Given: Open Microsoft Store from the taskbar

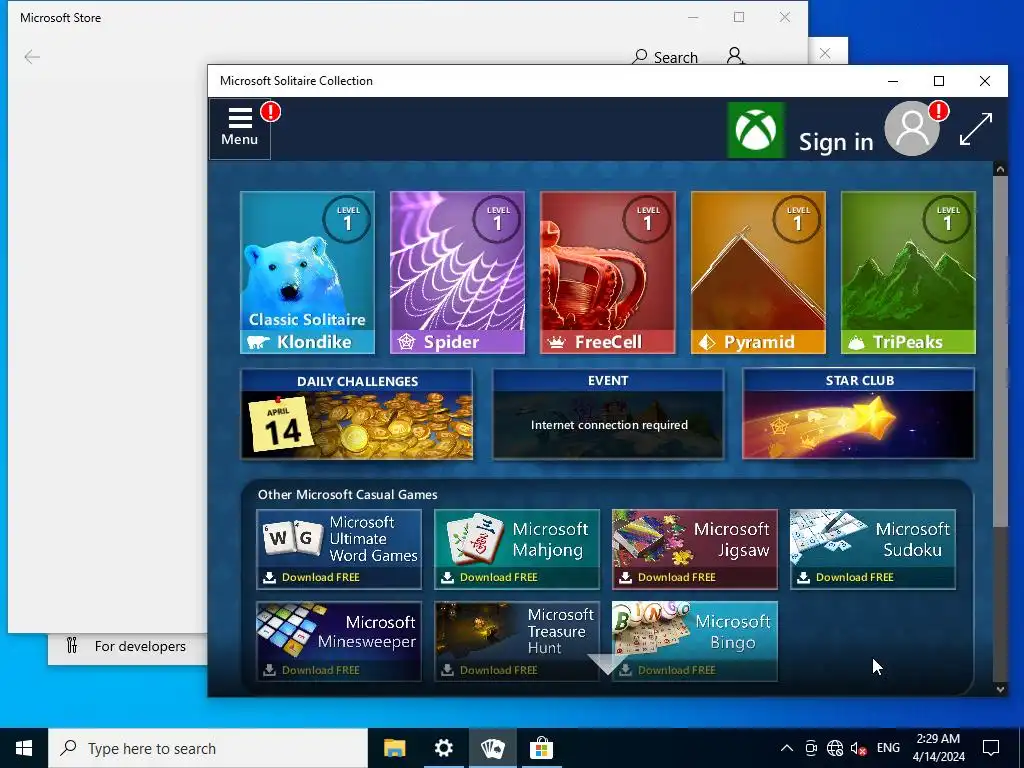Looking at the screenshot, I should (x=541, y=748).
